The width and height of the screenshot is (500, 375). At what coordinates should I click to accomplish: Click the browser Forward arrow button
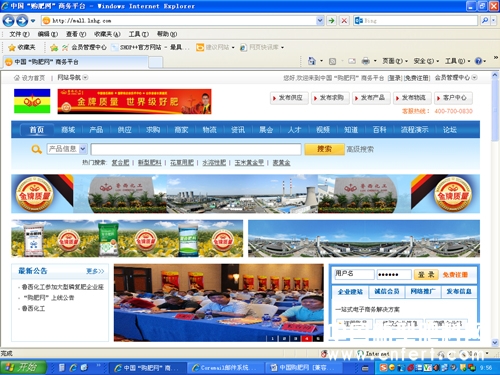pos(22,21)
